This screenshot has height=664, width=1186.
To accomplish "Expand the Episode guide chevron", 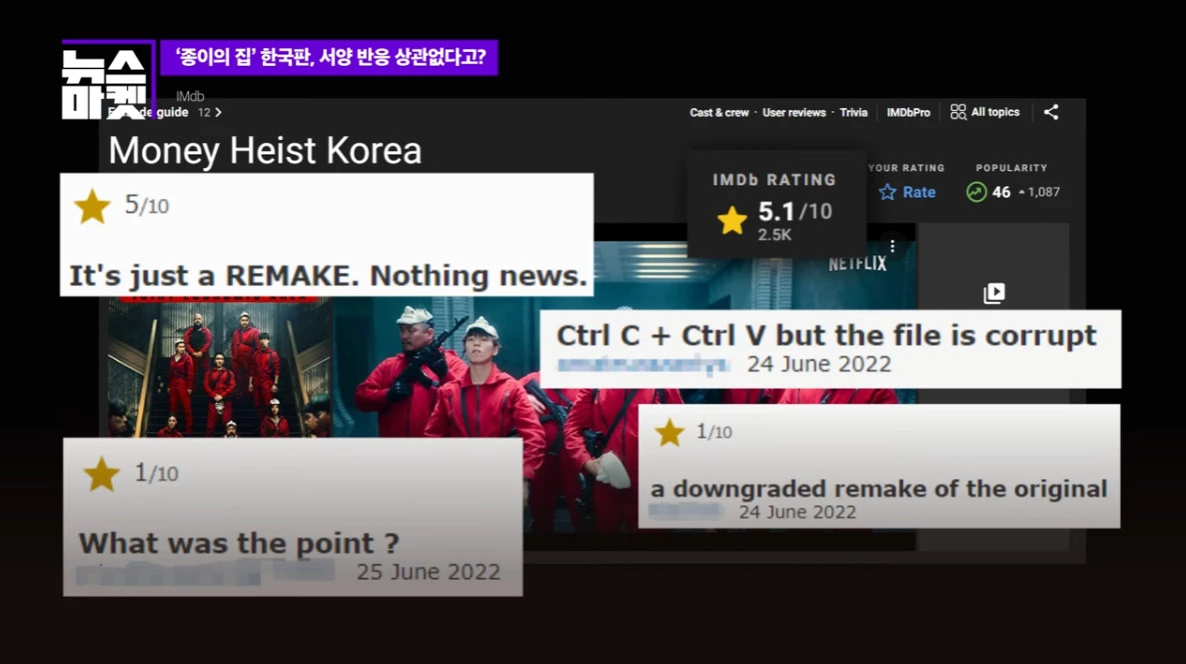I will (218, 112).
